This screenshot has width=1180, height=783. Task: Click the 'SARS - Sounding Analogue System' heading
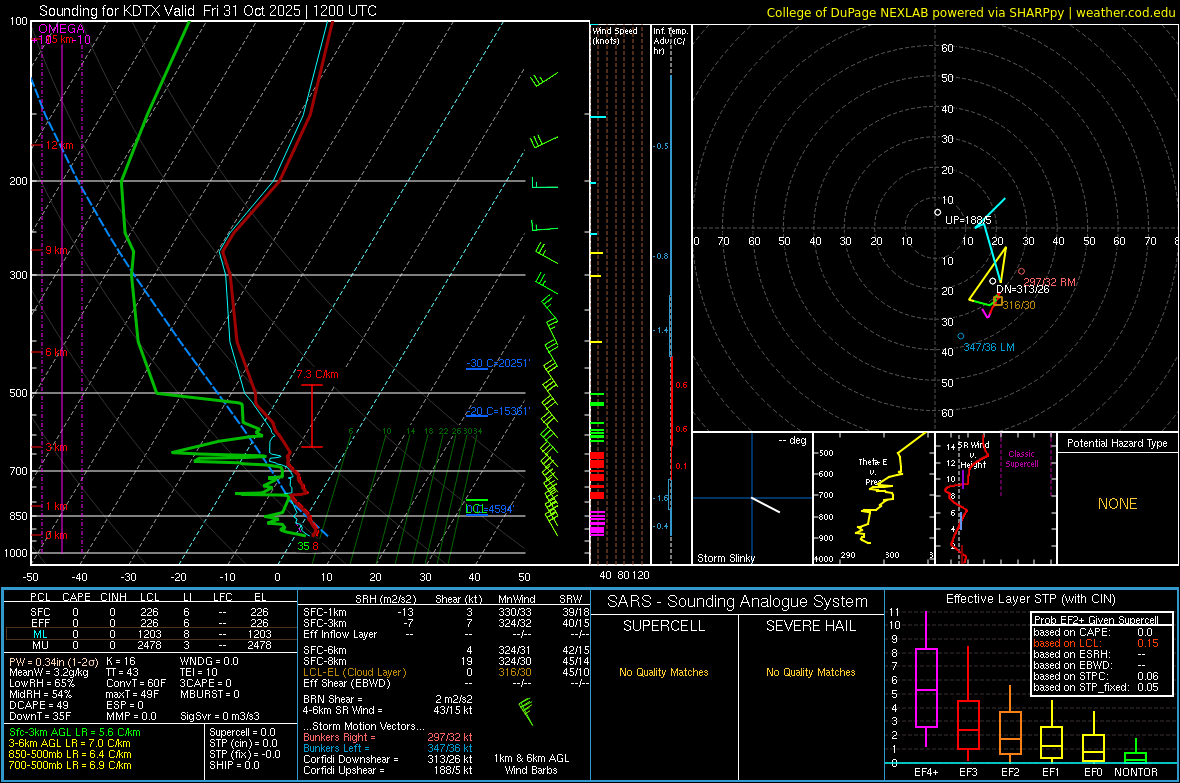pos(737,602)
